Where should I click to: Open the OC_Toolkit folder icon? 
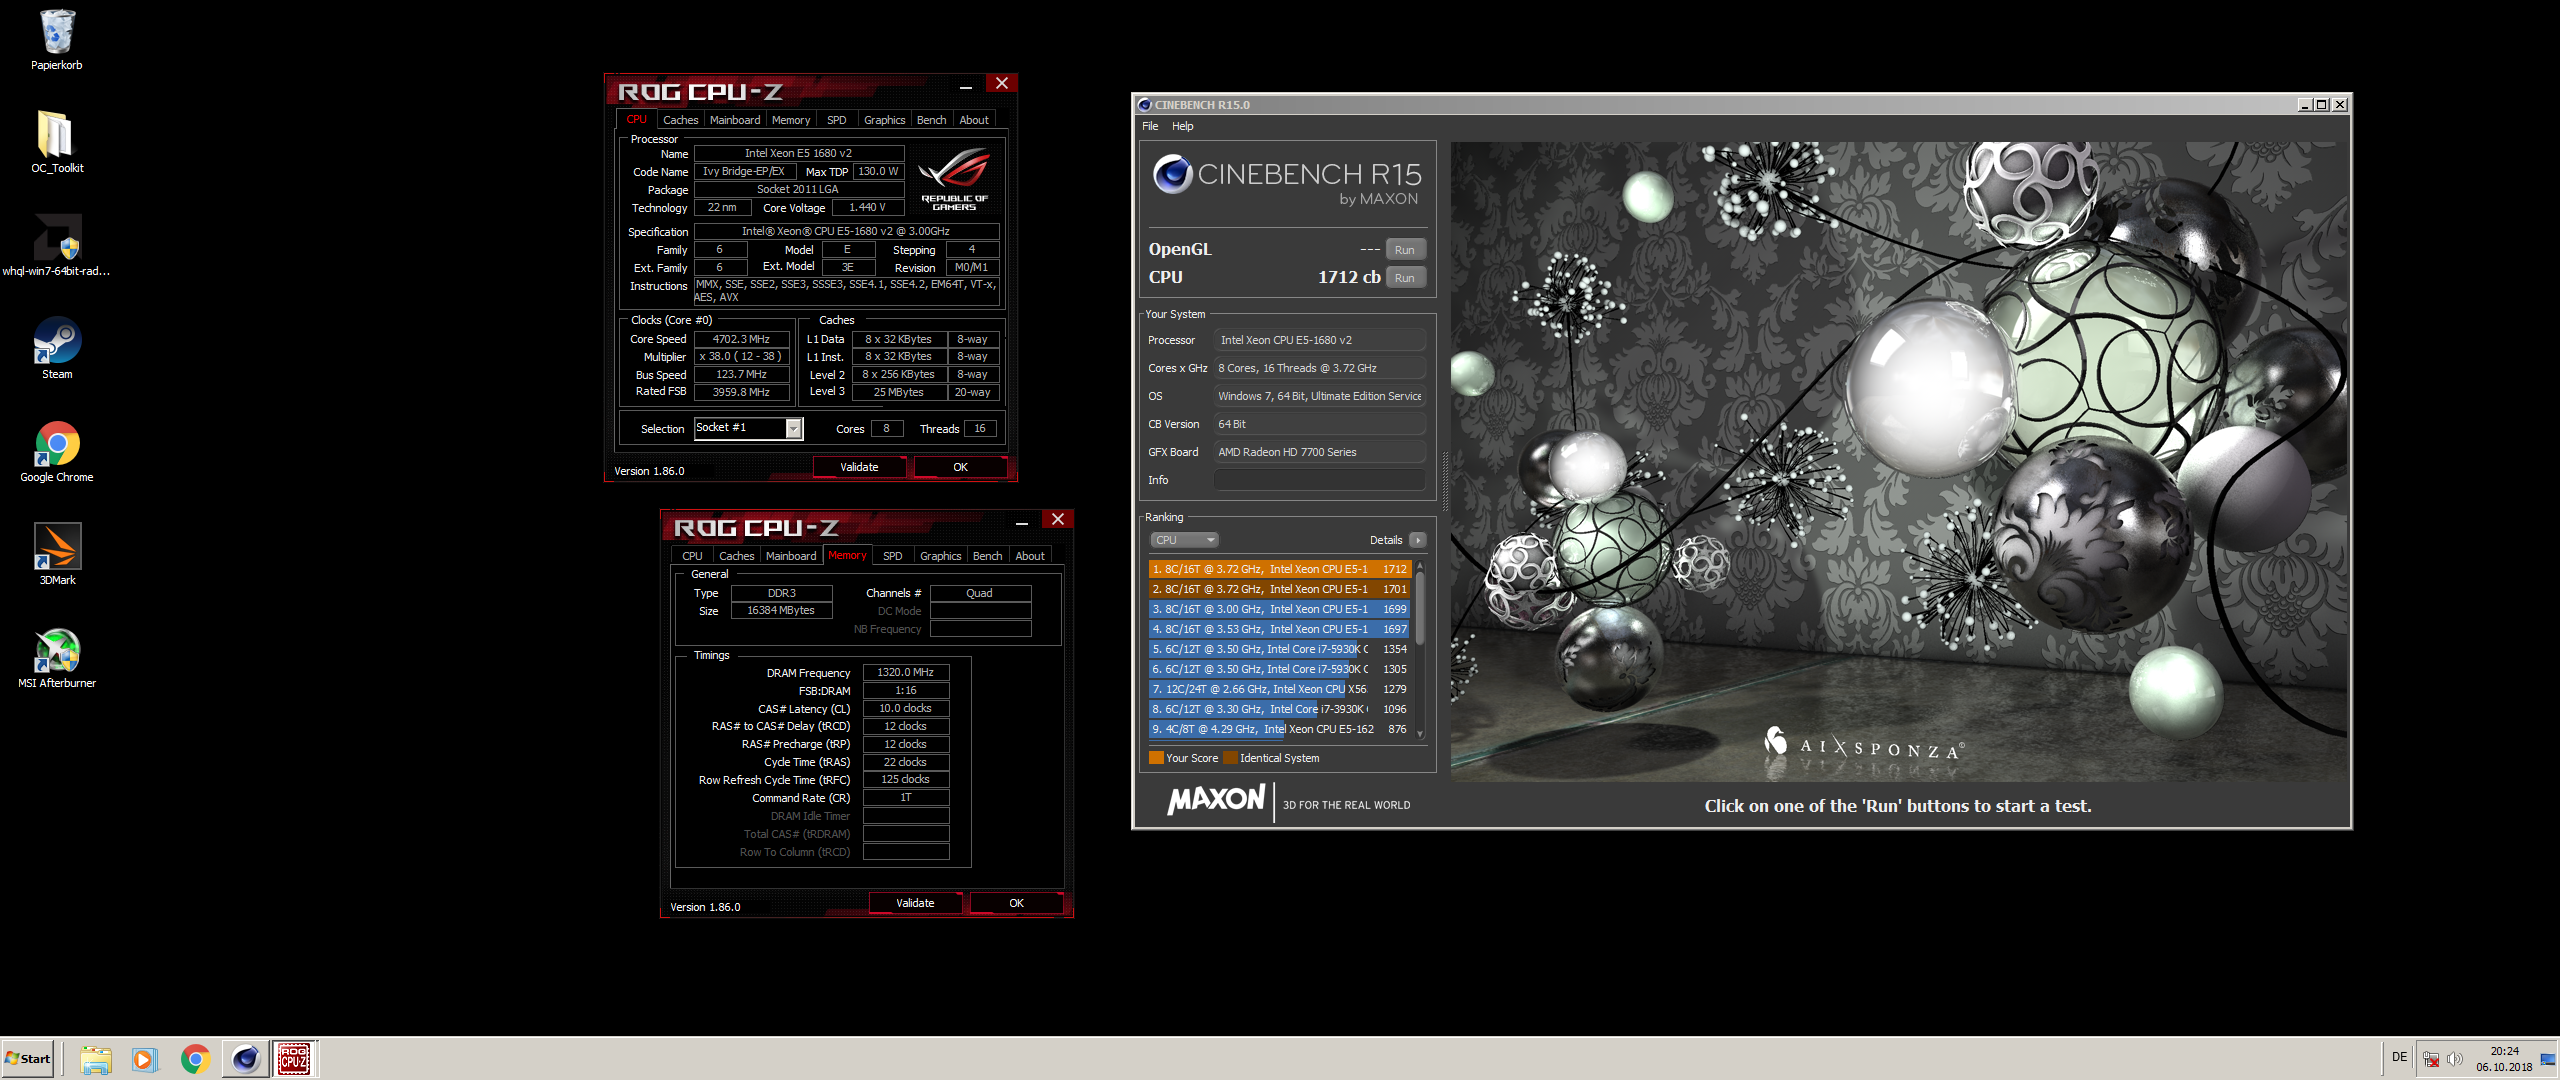pyautogui.click(x=57, y=142)
